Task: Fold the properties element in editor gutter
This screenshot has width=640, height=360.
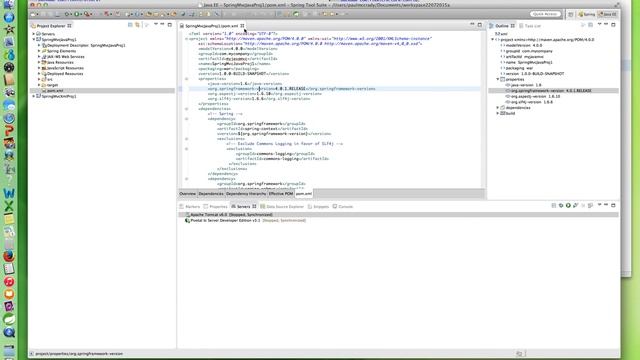Action: (x=187, y=79)
